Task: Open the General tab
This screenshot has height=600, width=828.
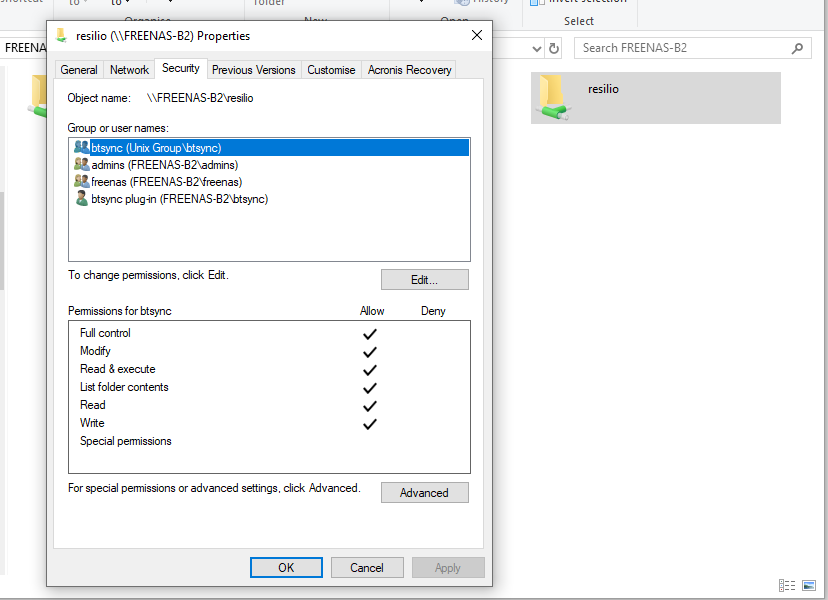Action: (79, 70)
